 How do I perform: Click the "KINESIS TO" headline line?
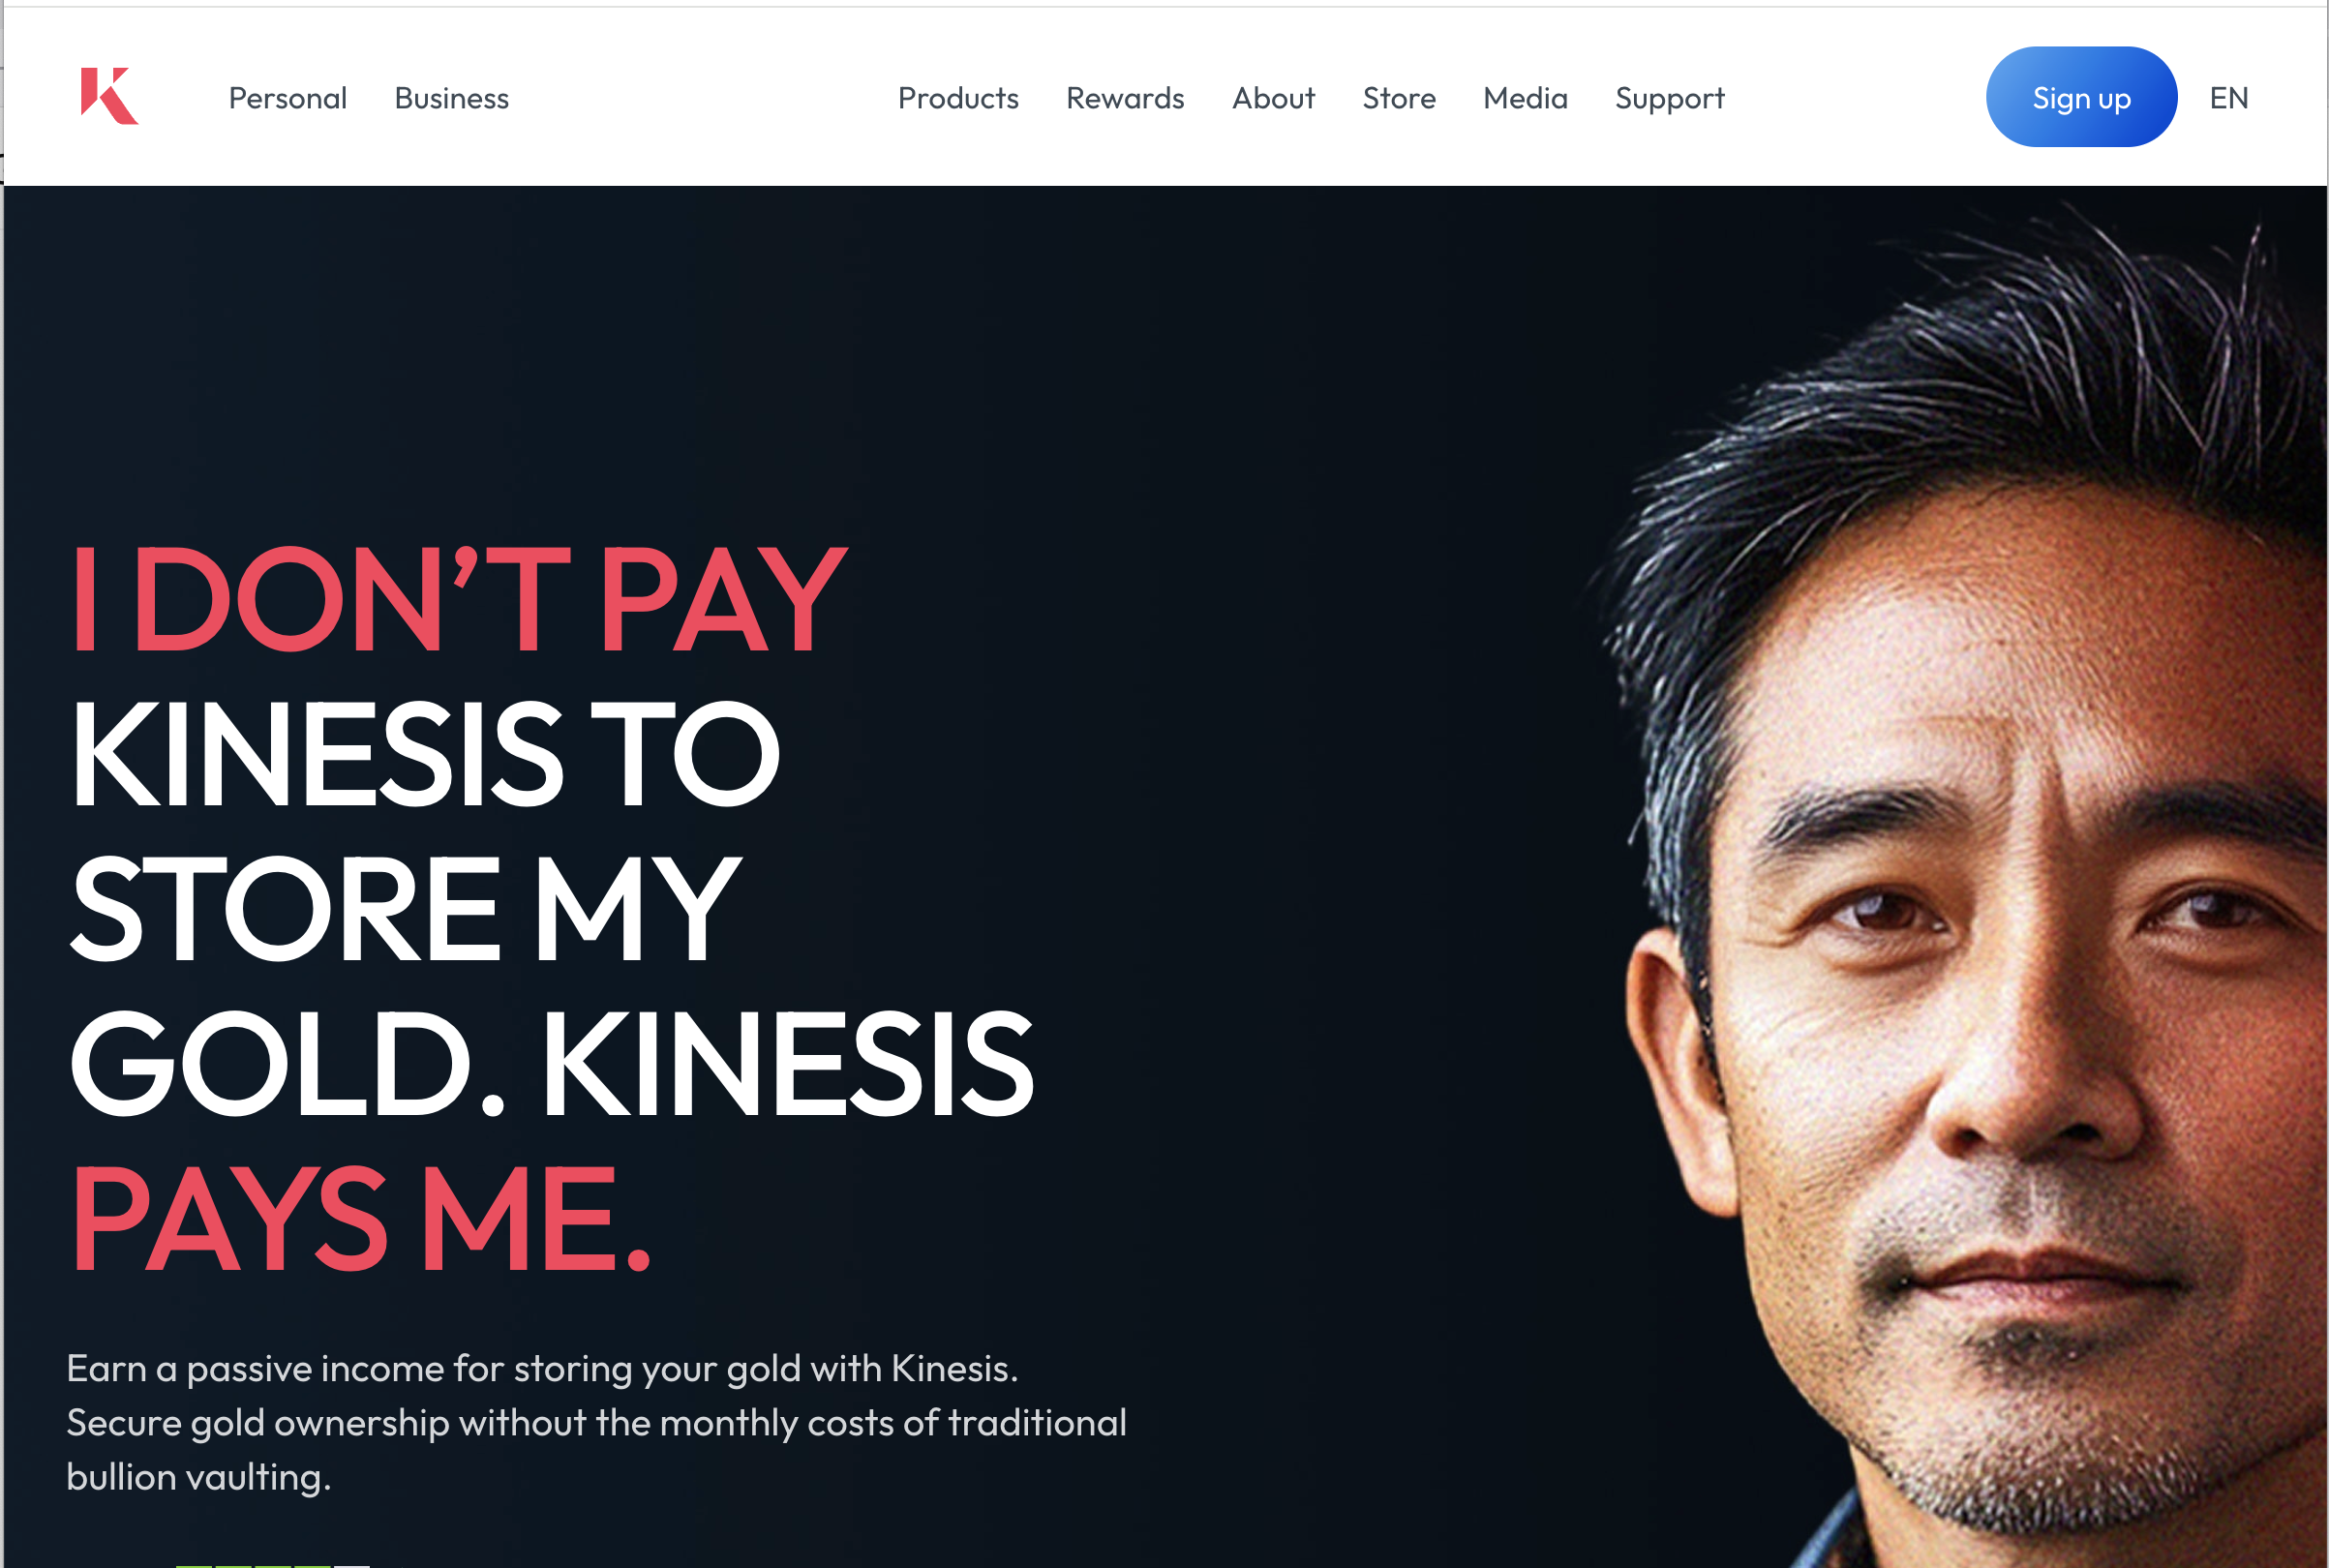point(425,753)
